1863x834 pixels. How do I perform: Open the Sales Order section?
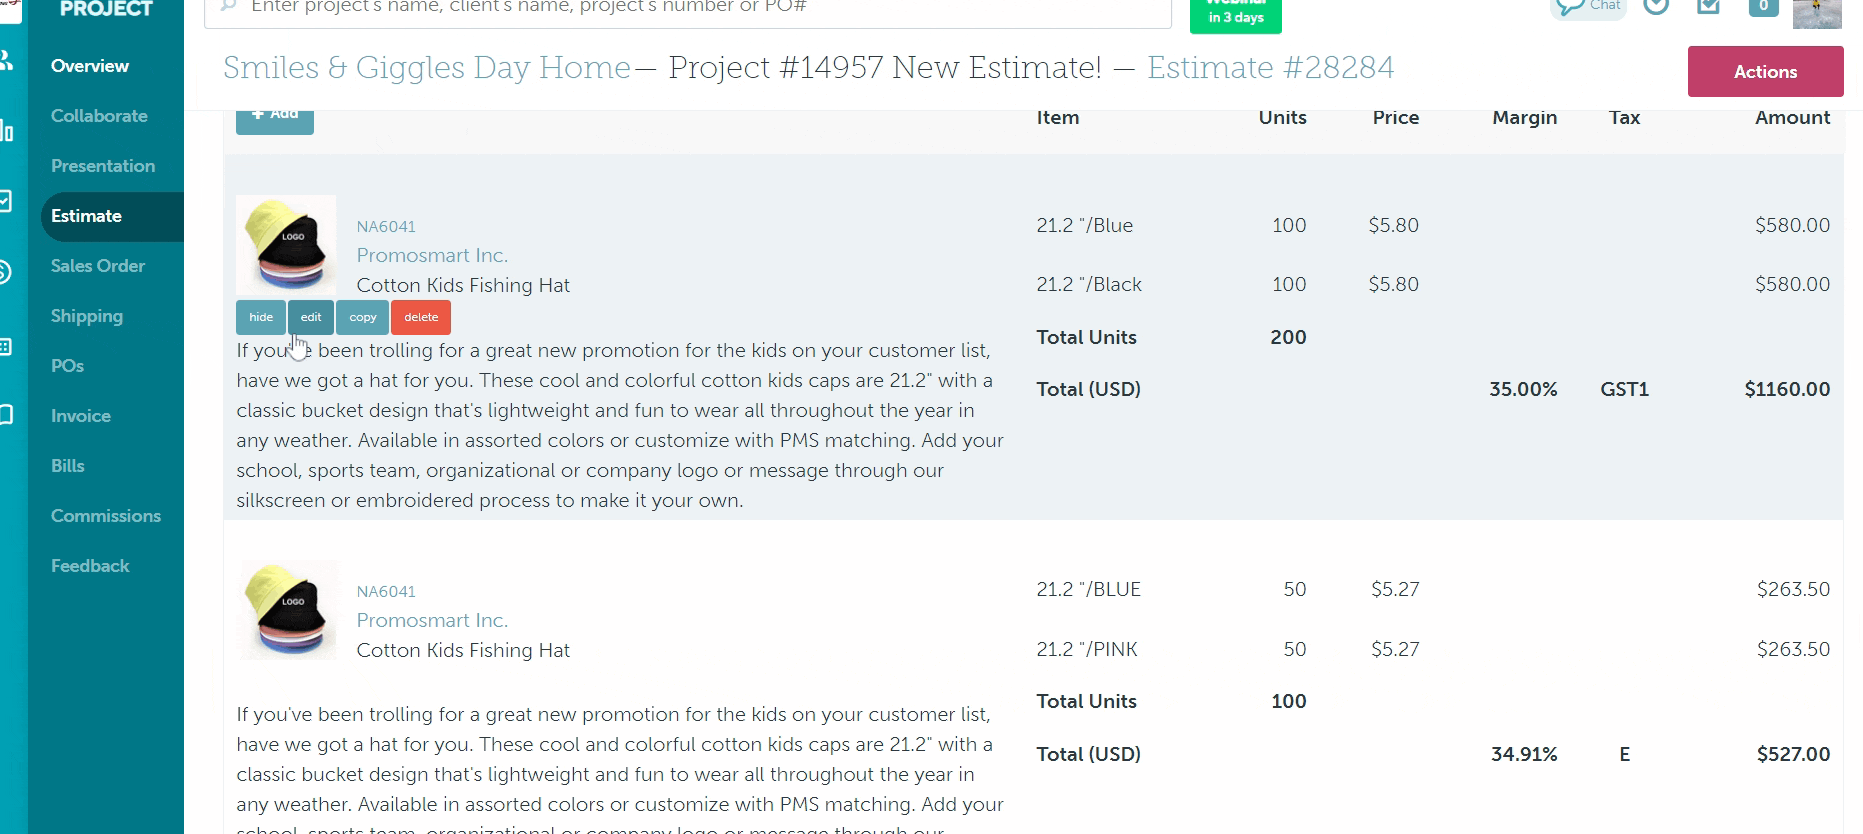[98, 266]
